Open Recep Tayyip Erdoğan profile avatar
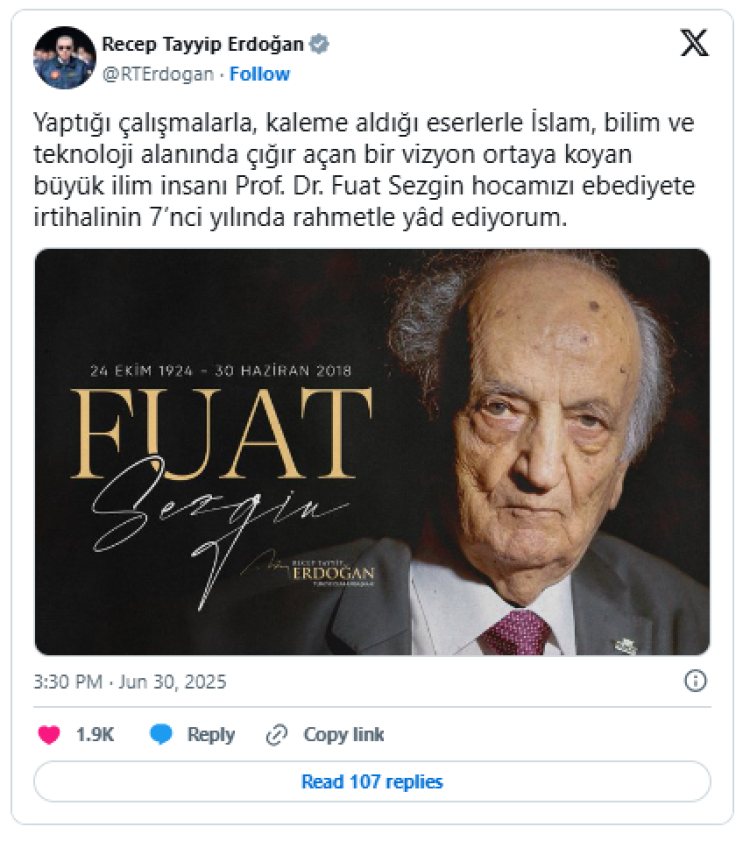This screenshot has width=750, height=841. click(x=65, y=58)
